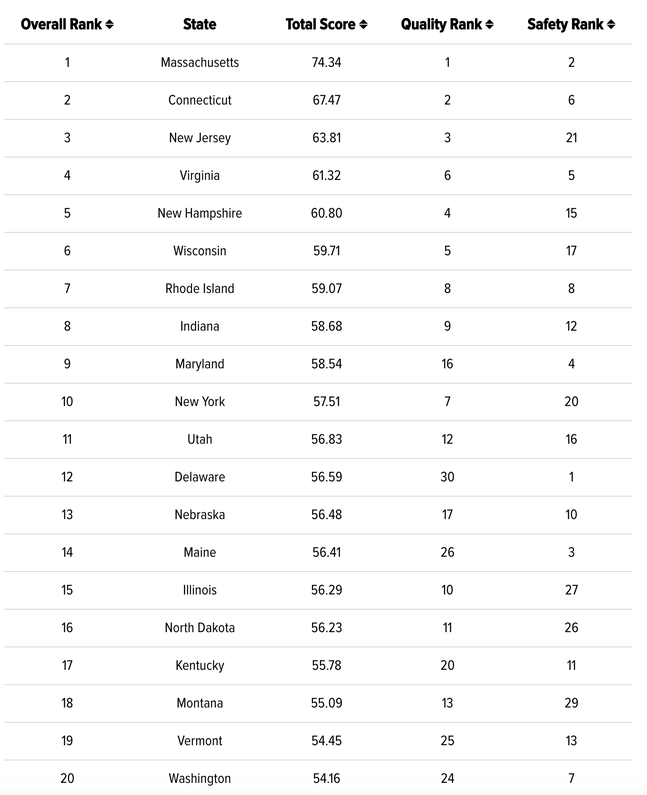The height and width of the screenshot is (795, 647).
Task: Click the Kentucky row state name
Action: click(200, 665)
